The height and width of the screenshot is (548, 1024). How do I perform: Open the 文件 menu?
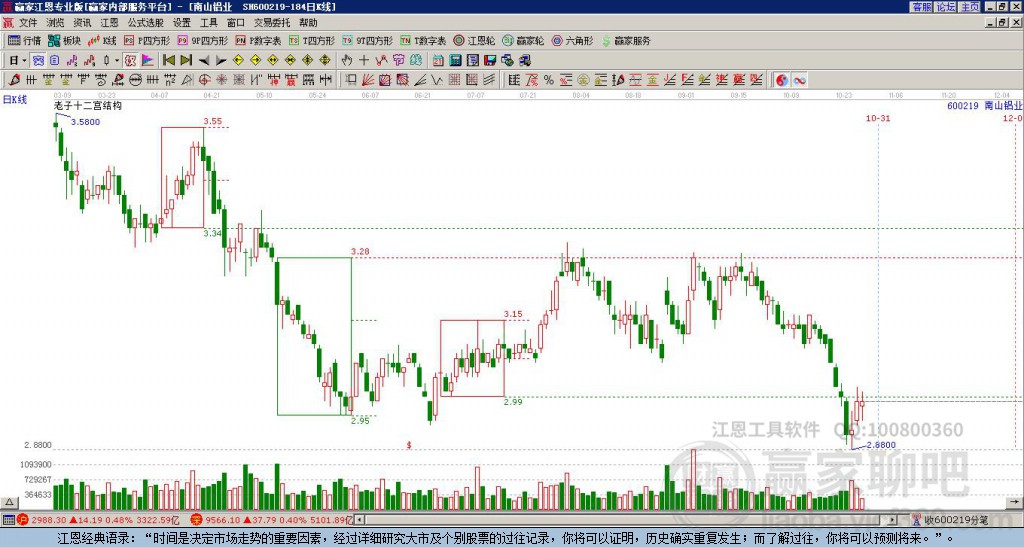tap(27, 23)
